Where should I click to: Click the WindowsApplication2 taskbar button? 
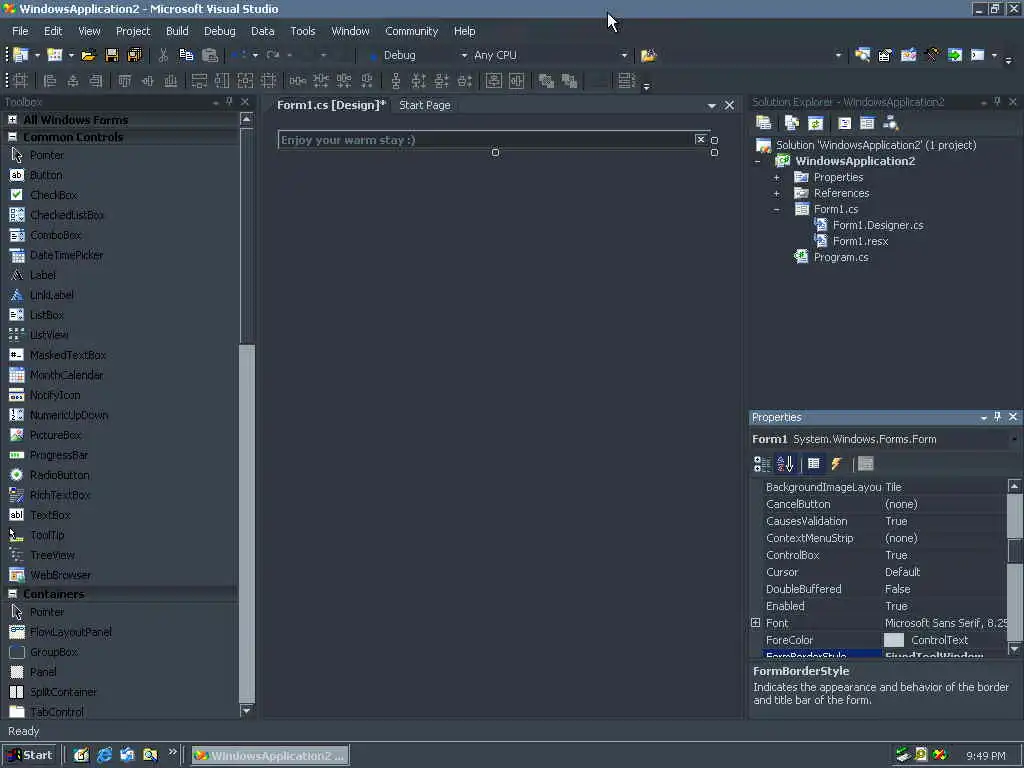[270, 756]
